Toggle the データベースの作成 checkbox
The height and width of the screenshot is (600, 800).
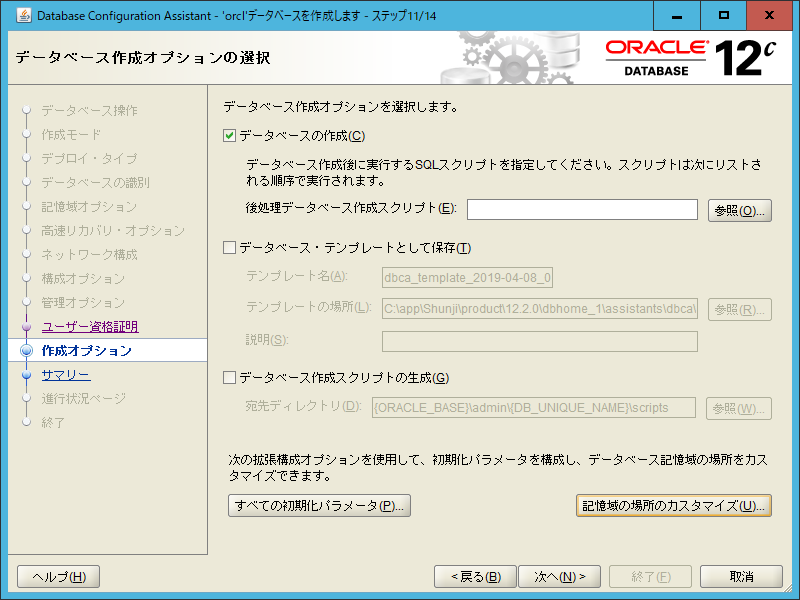(230, 136)
